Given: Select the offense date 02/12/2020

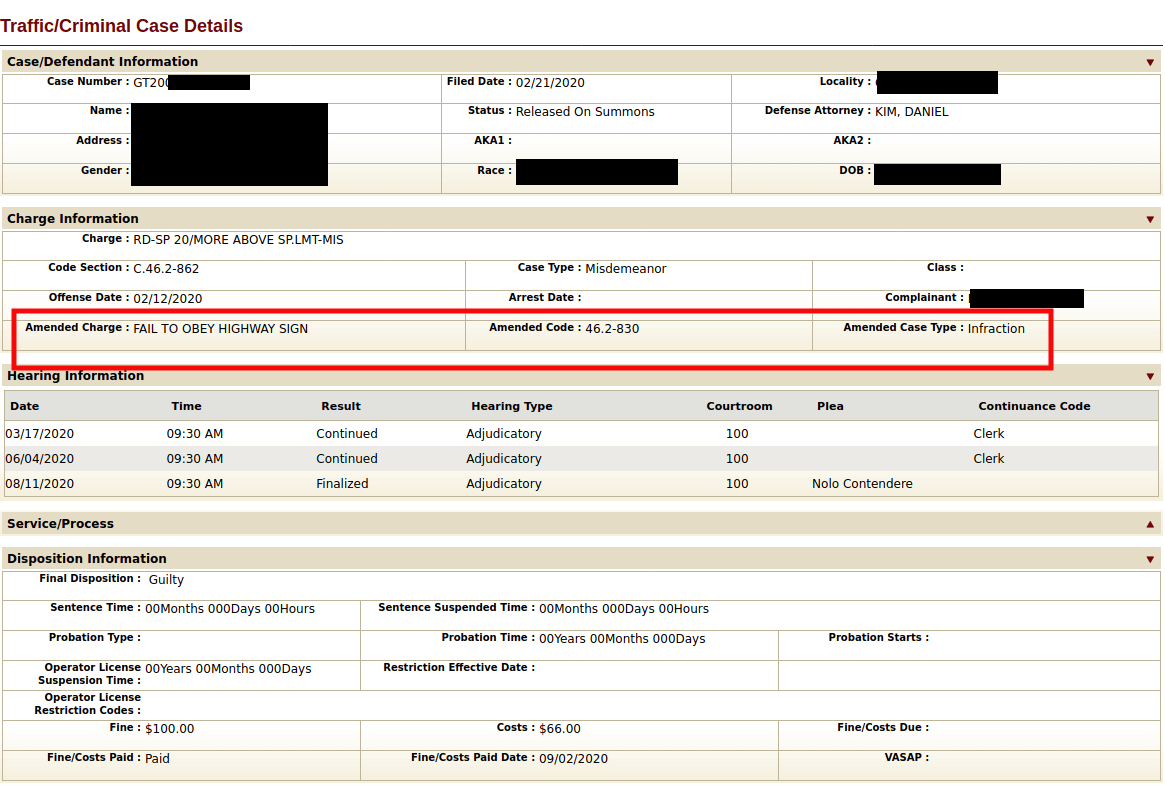Looking at the screenshot, I should pos(167,299).
